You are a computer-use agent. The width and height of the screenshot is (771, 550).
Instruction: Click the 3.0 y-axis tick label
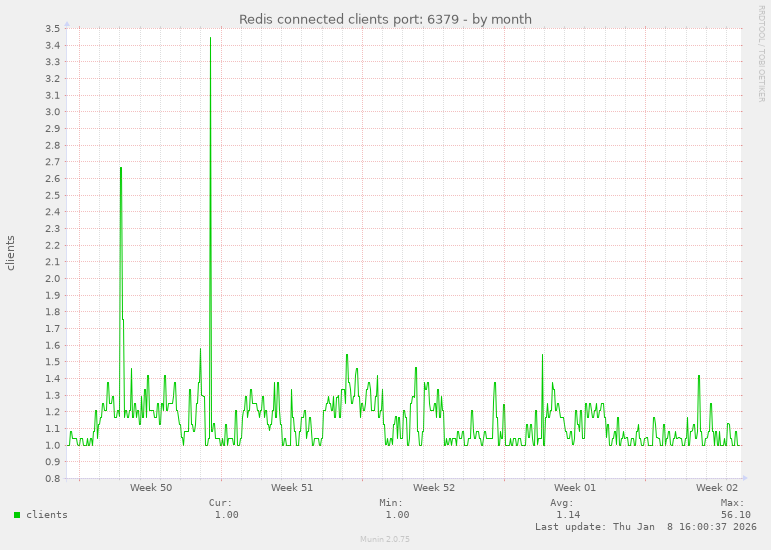(x=52, y=112)
